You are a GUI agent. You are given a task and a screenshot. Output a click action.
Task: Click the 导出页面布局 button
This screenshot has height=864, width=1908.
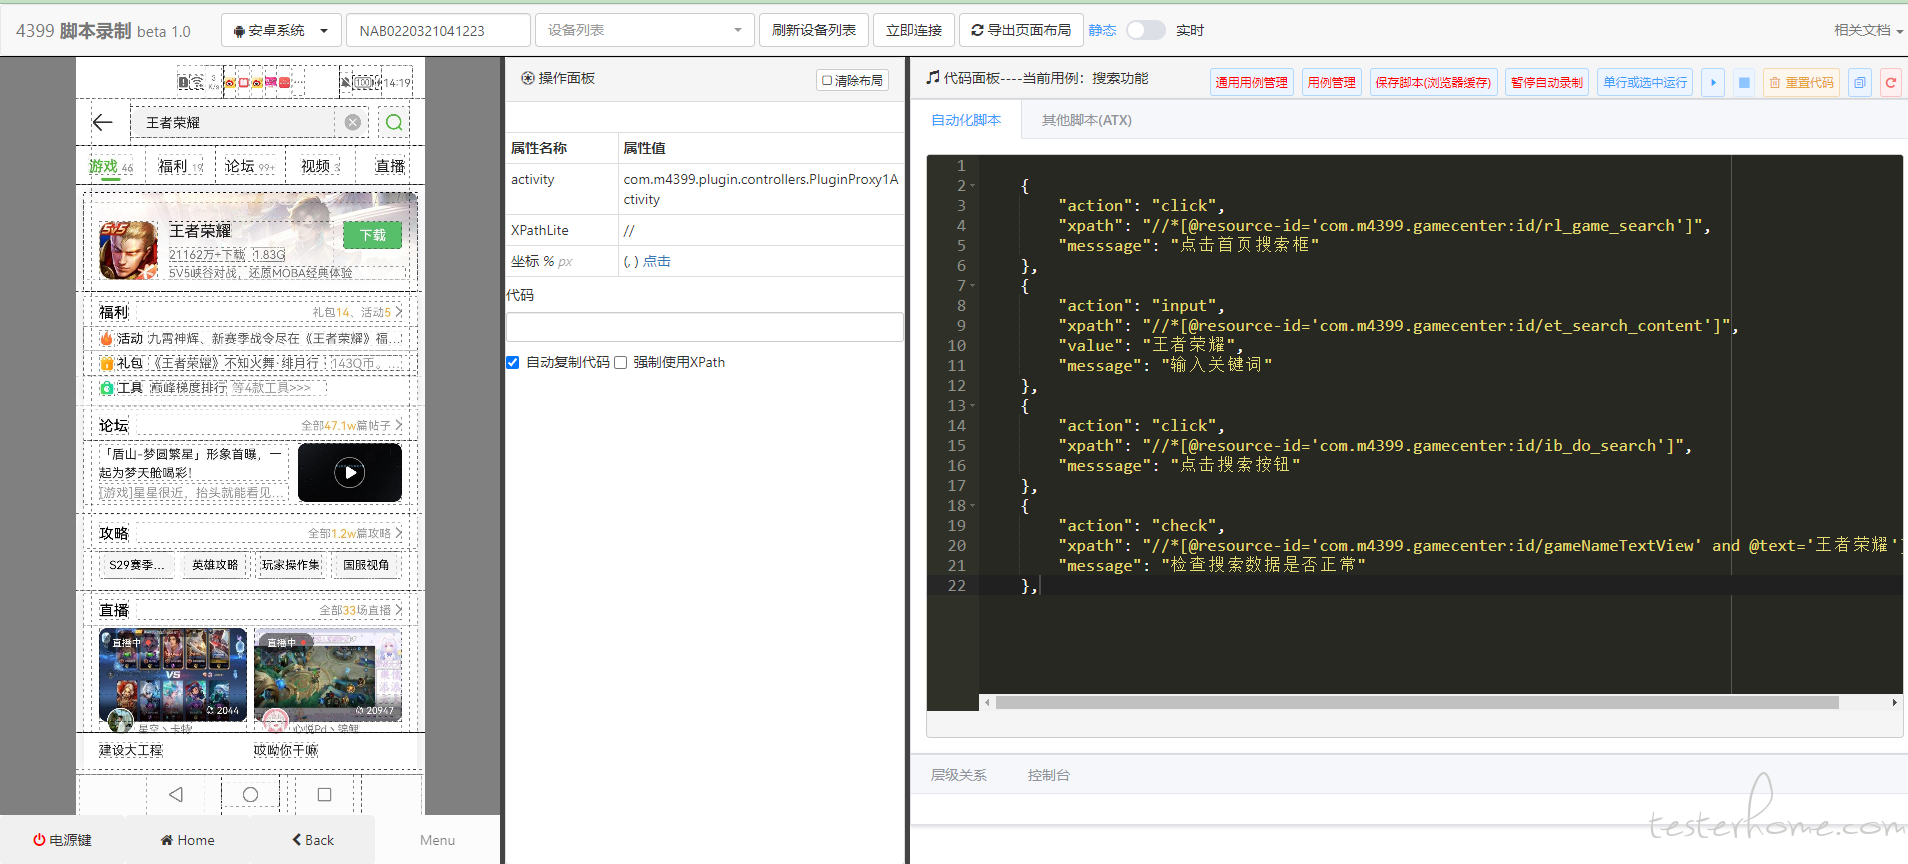[1021, 30]
